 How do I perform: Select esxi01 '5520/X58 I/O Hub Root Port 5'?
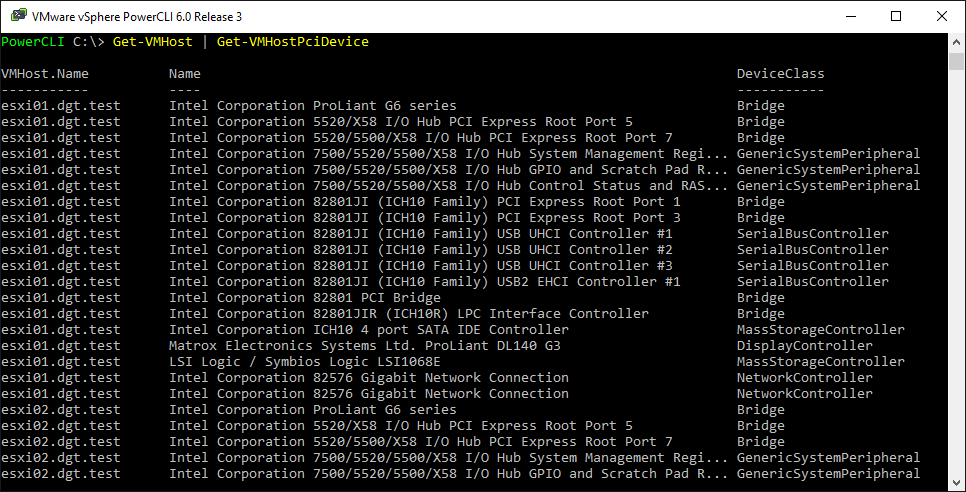point(401,122)
